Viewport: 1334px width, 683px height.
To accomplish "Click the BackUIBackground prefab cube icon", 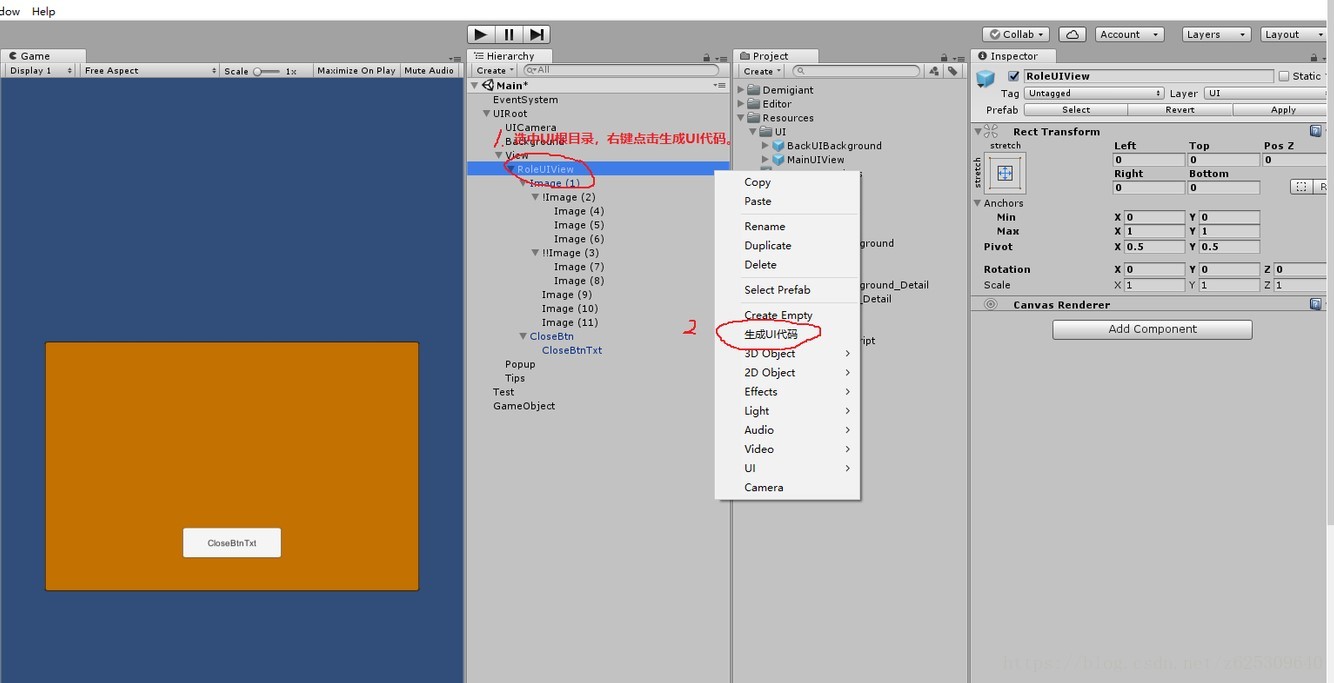I will 778,145.
